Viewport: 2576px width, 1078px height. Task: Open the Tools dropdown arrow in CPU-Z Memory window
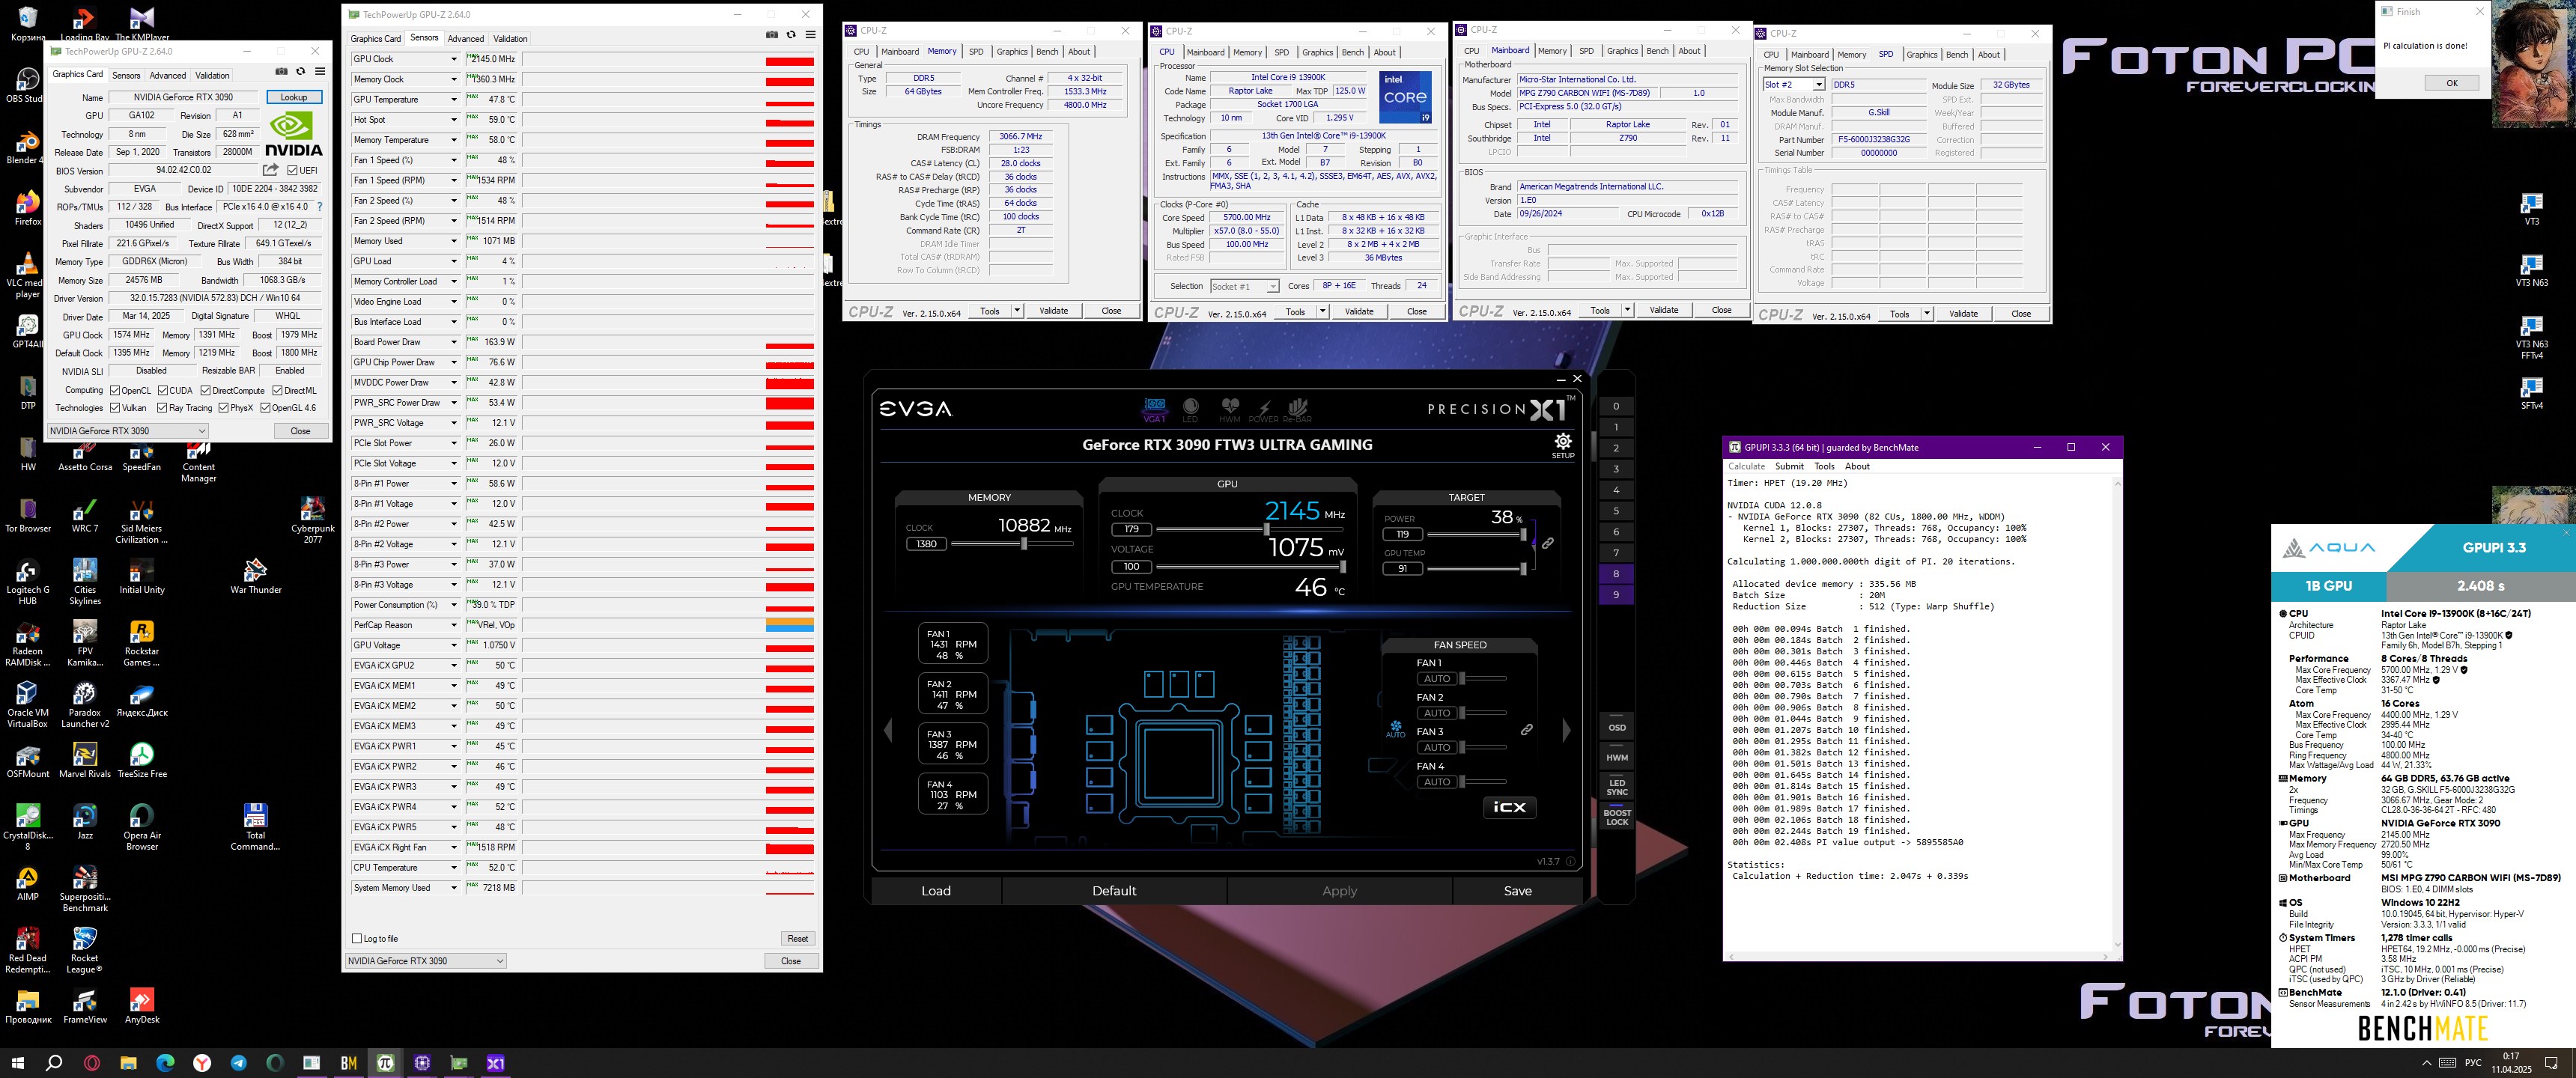[x=1017, y=311]
